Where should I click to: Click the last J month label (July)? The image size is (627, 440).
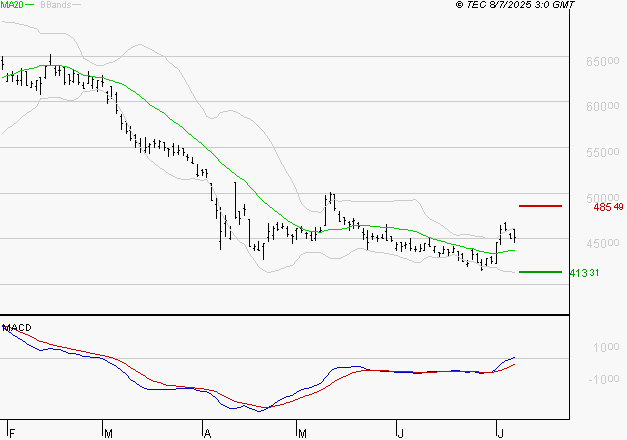[x=500, y=433]
